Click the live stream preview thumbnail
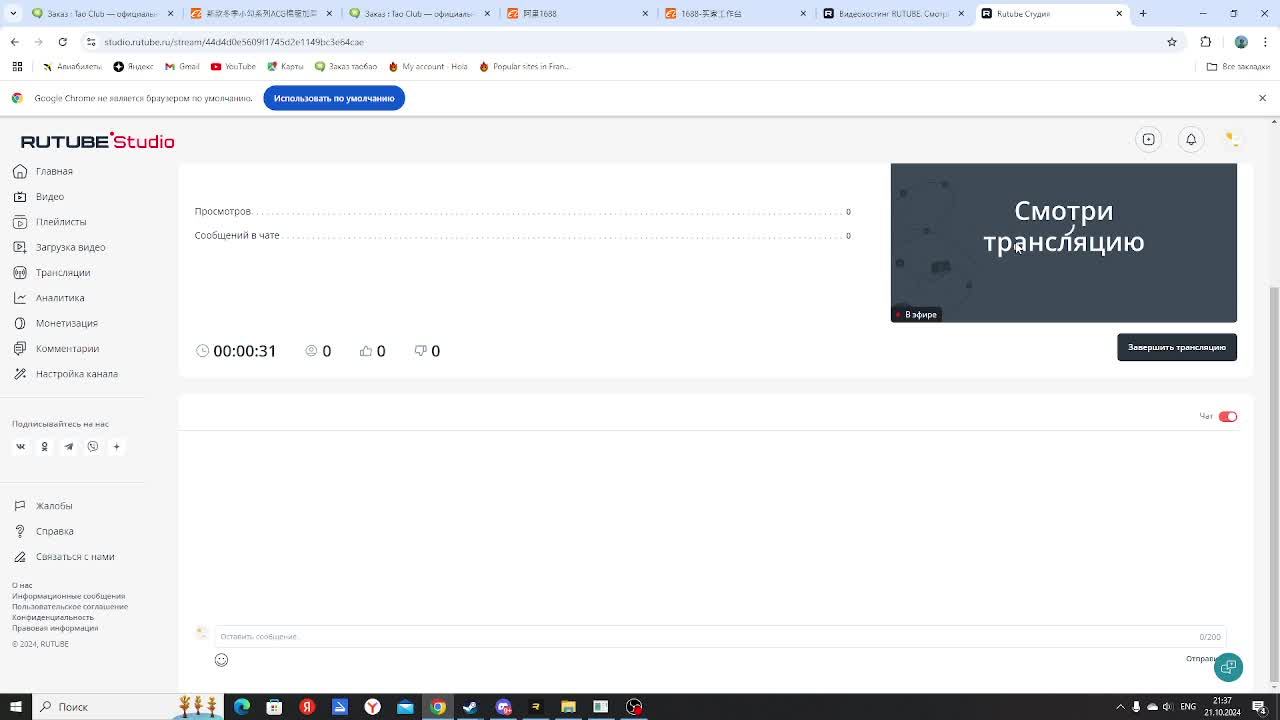 tap(1064, 242)
